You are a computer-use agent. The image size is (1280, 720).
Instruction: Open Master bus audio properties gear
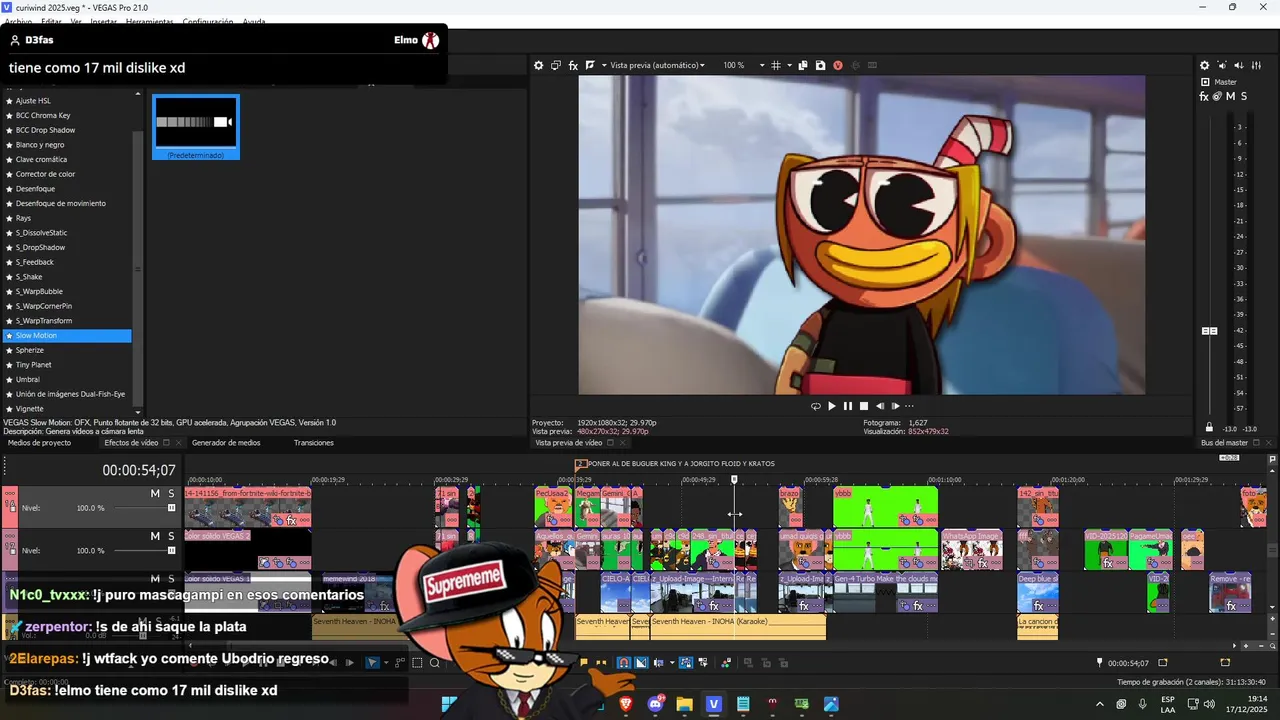[x=1205, y=65]
